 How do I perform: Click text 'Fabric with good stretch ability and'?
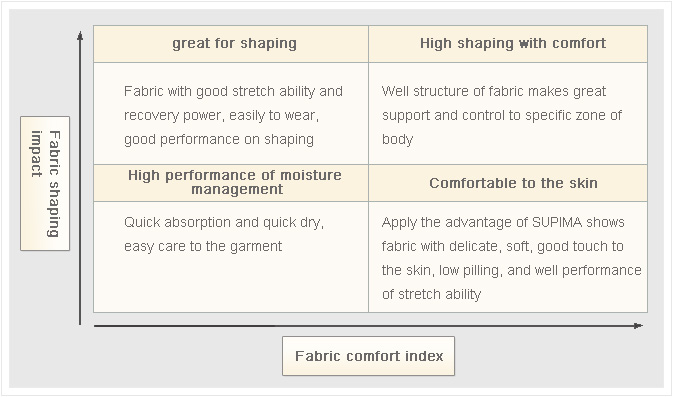point(233,91)
